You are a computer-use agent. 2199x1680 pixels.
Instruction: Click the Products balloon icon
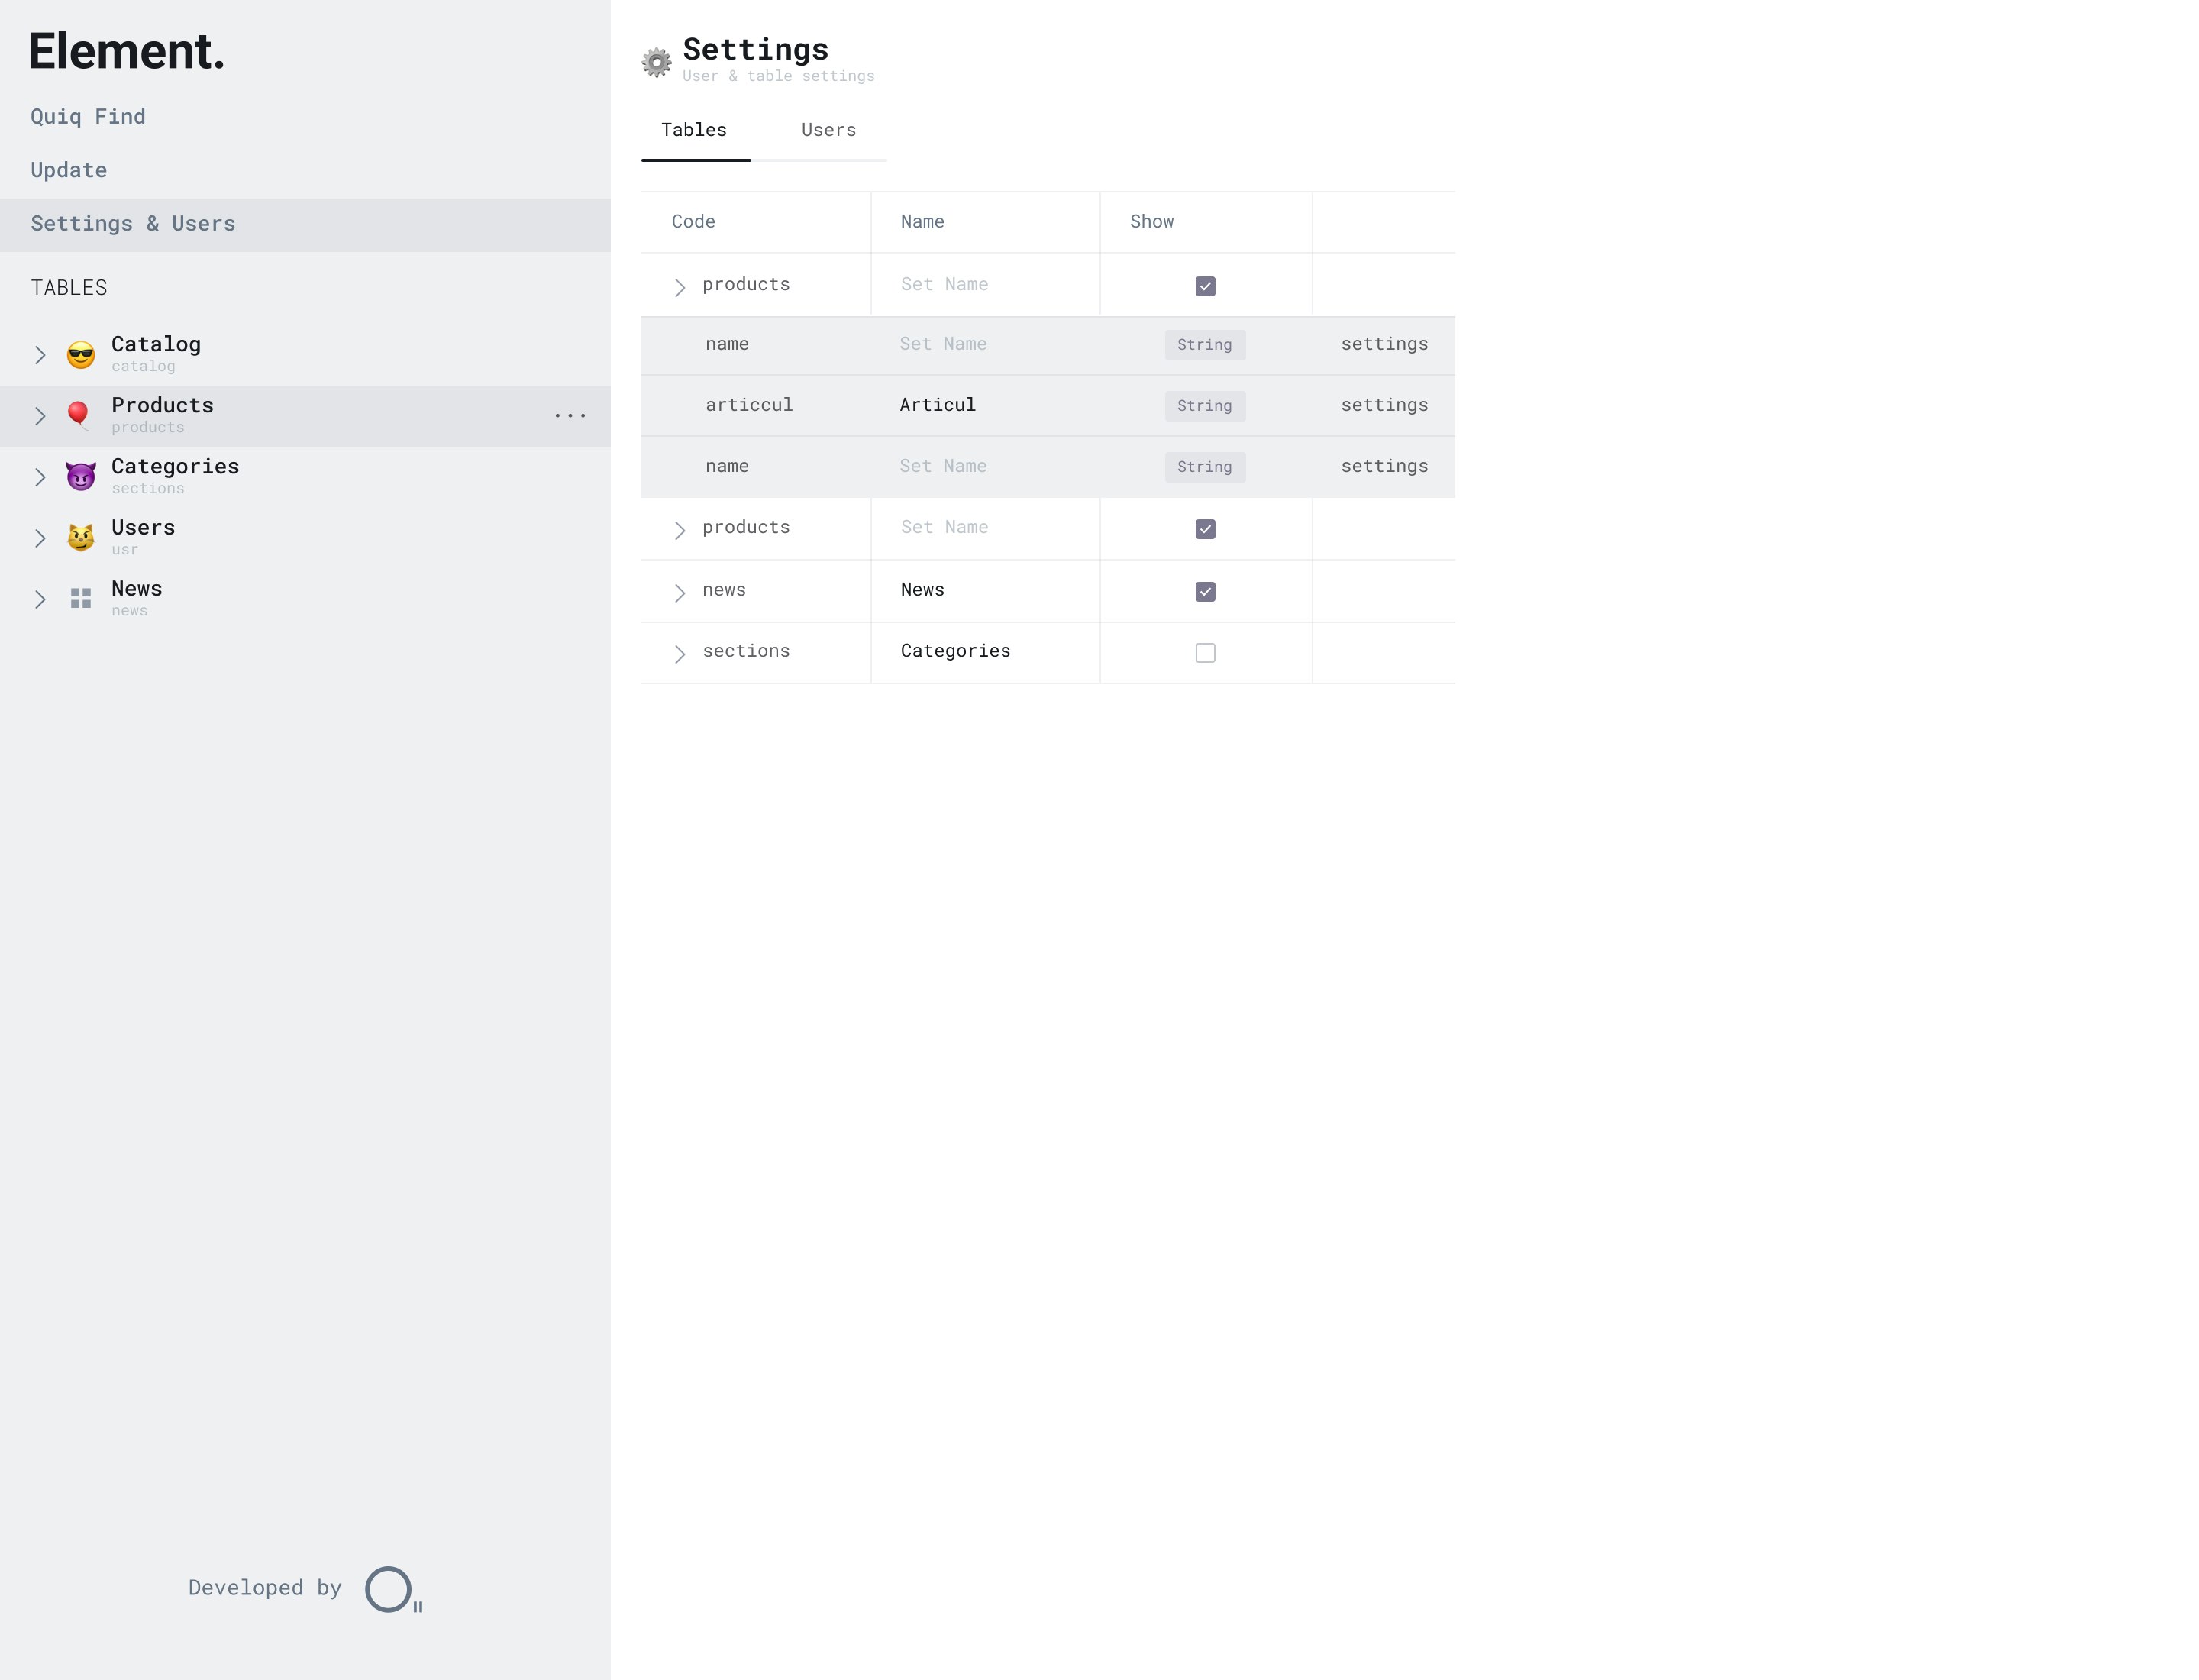79,415
